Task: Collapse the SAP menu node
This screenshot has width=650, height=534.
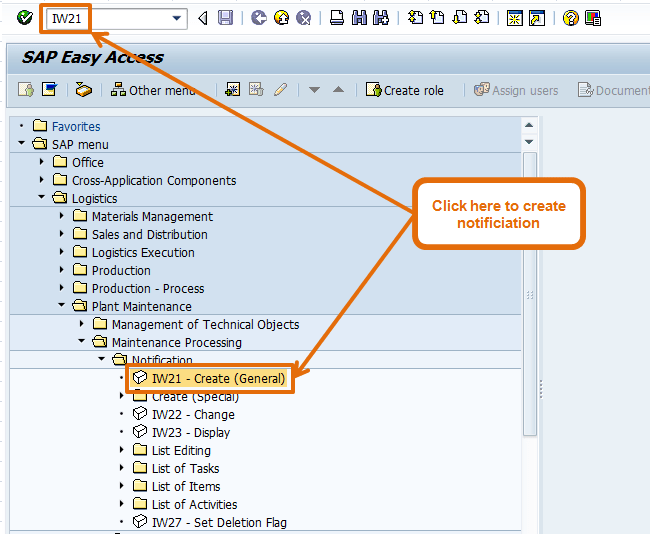Action: (x=22, y=143)
